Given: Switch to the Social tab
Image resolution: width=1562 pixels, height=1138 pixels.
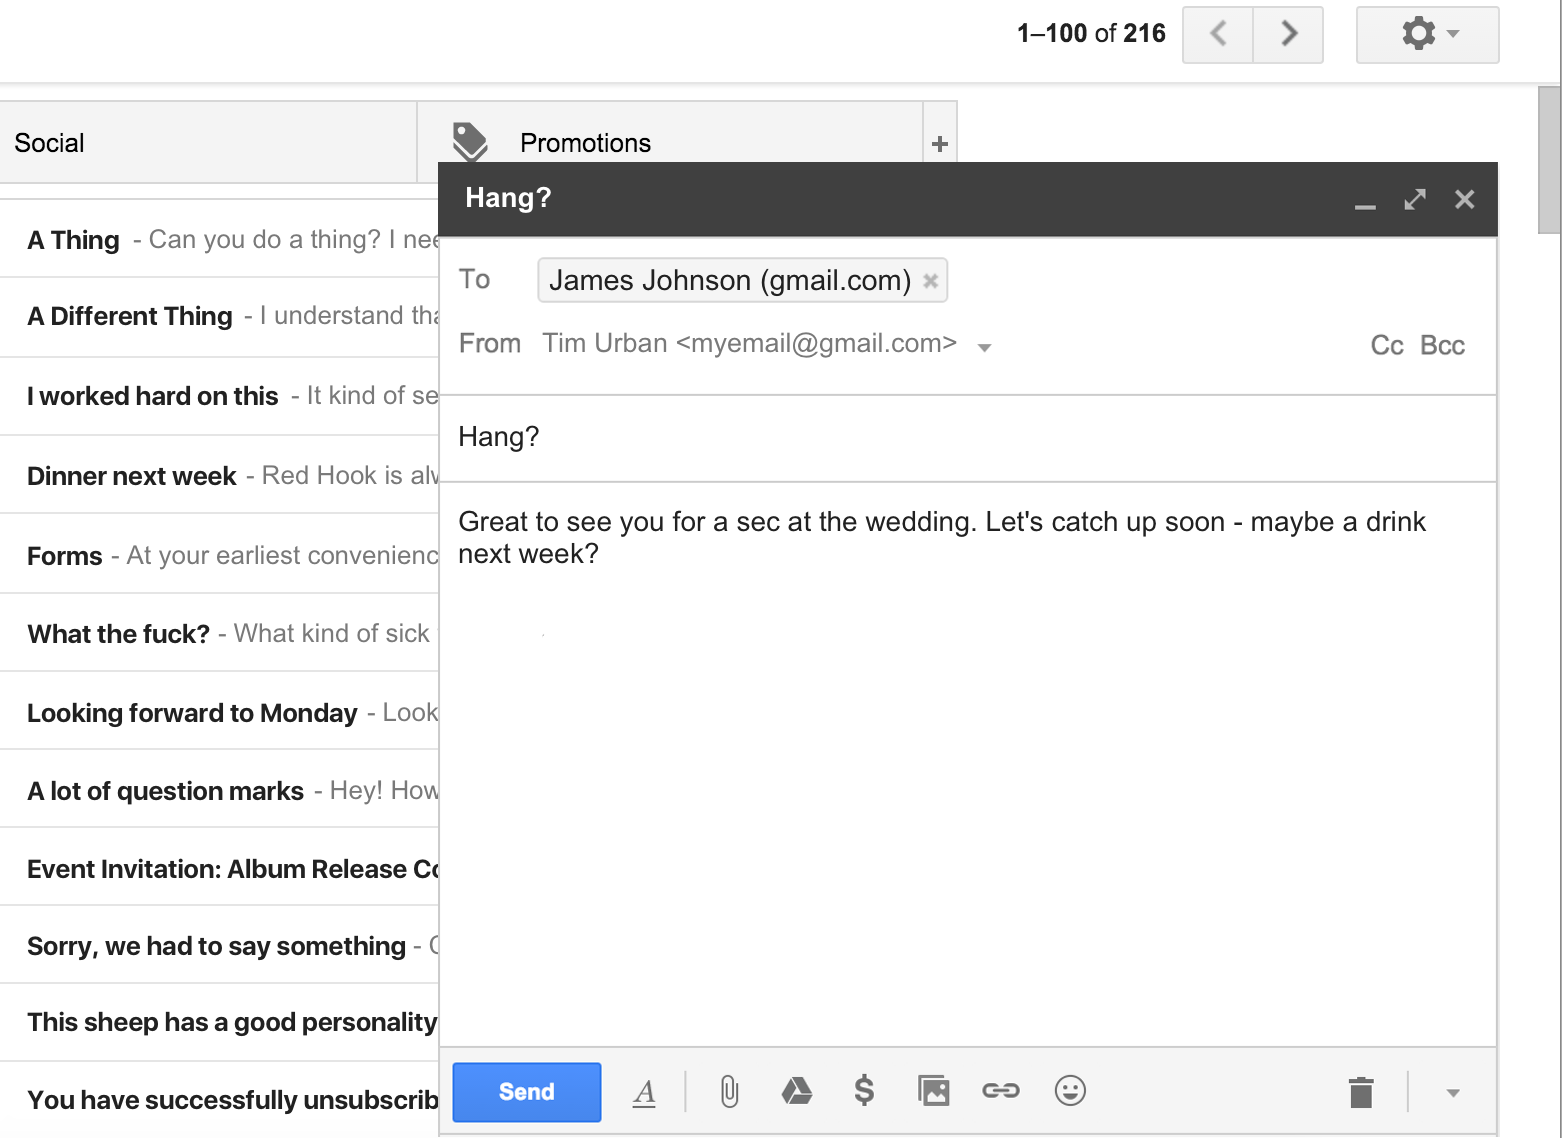Looking at the screenshot, I should click(208, 143).
